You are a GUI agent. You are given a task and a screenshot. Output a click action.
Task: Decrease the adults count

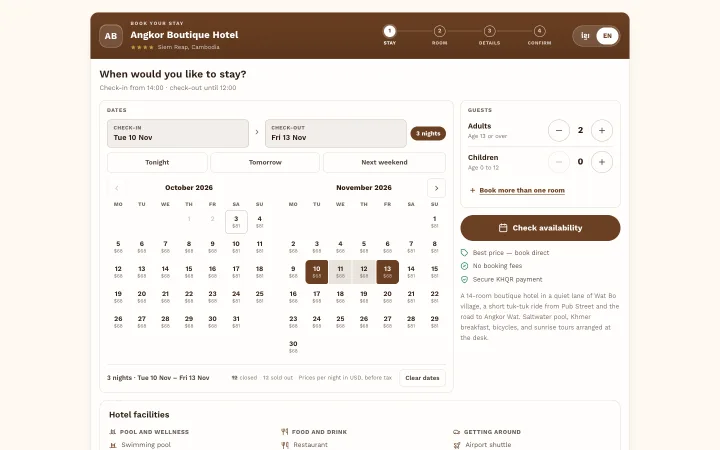click(559, 130)
